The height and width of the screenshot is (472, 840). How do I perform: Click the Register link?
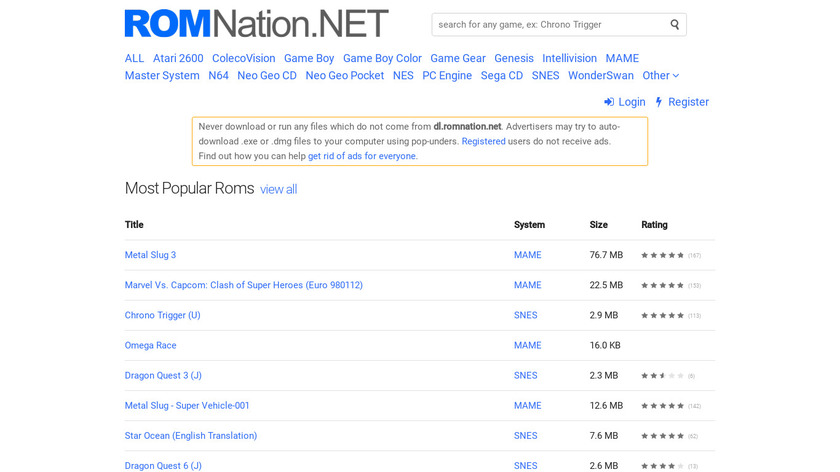(688, 102)
